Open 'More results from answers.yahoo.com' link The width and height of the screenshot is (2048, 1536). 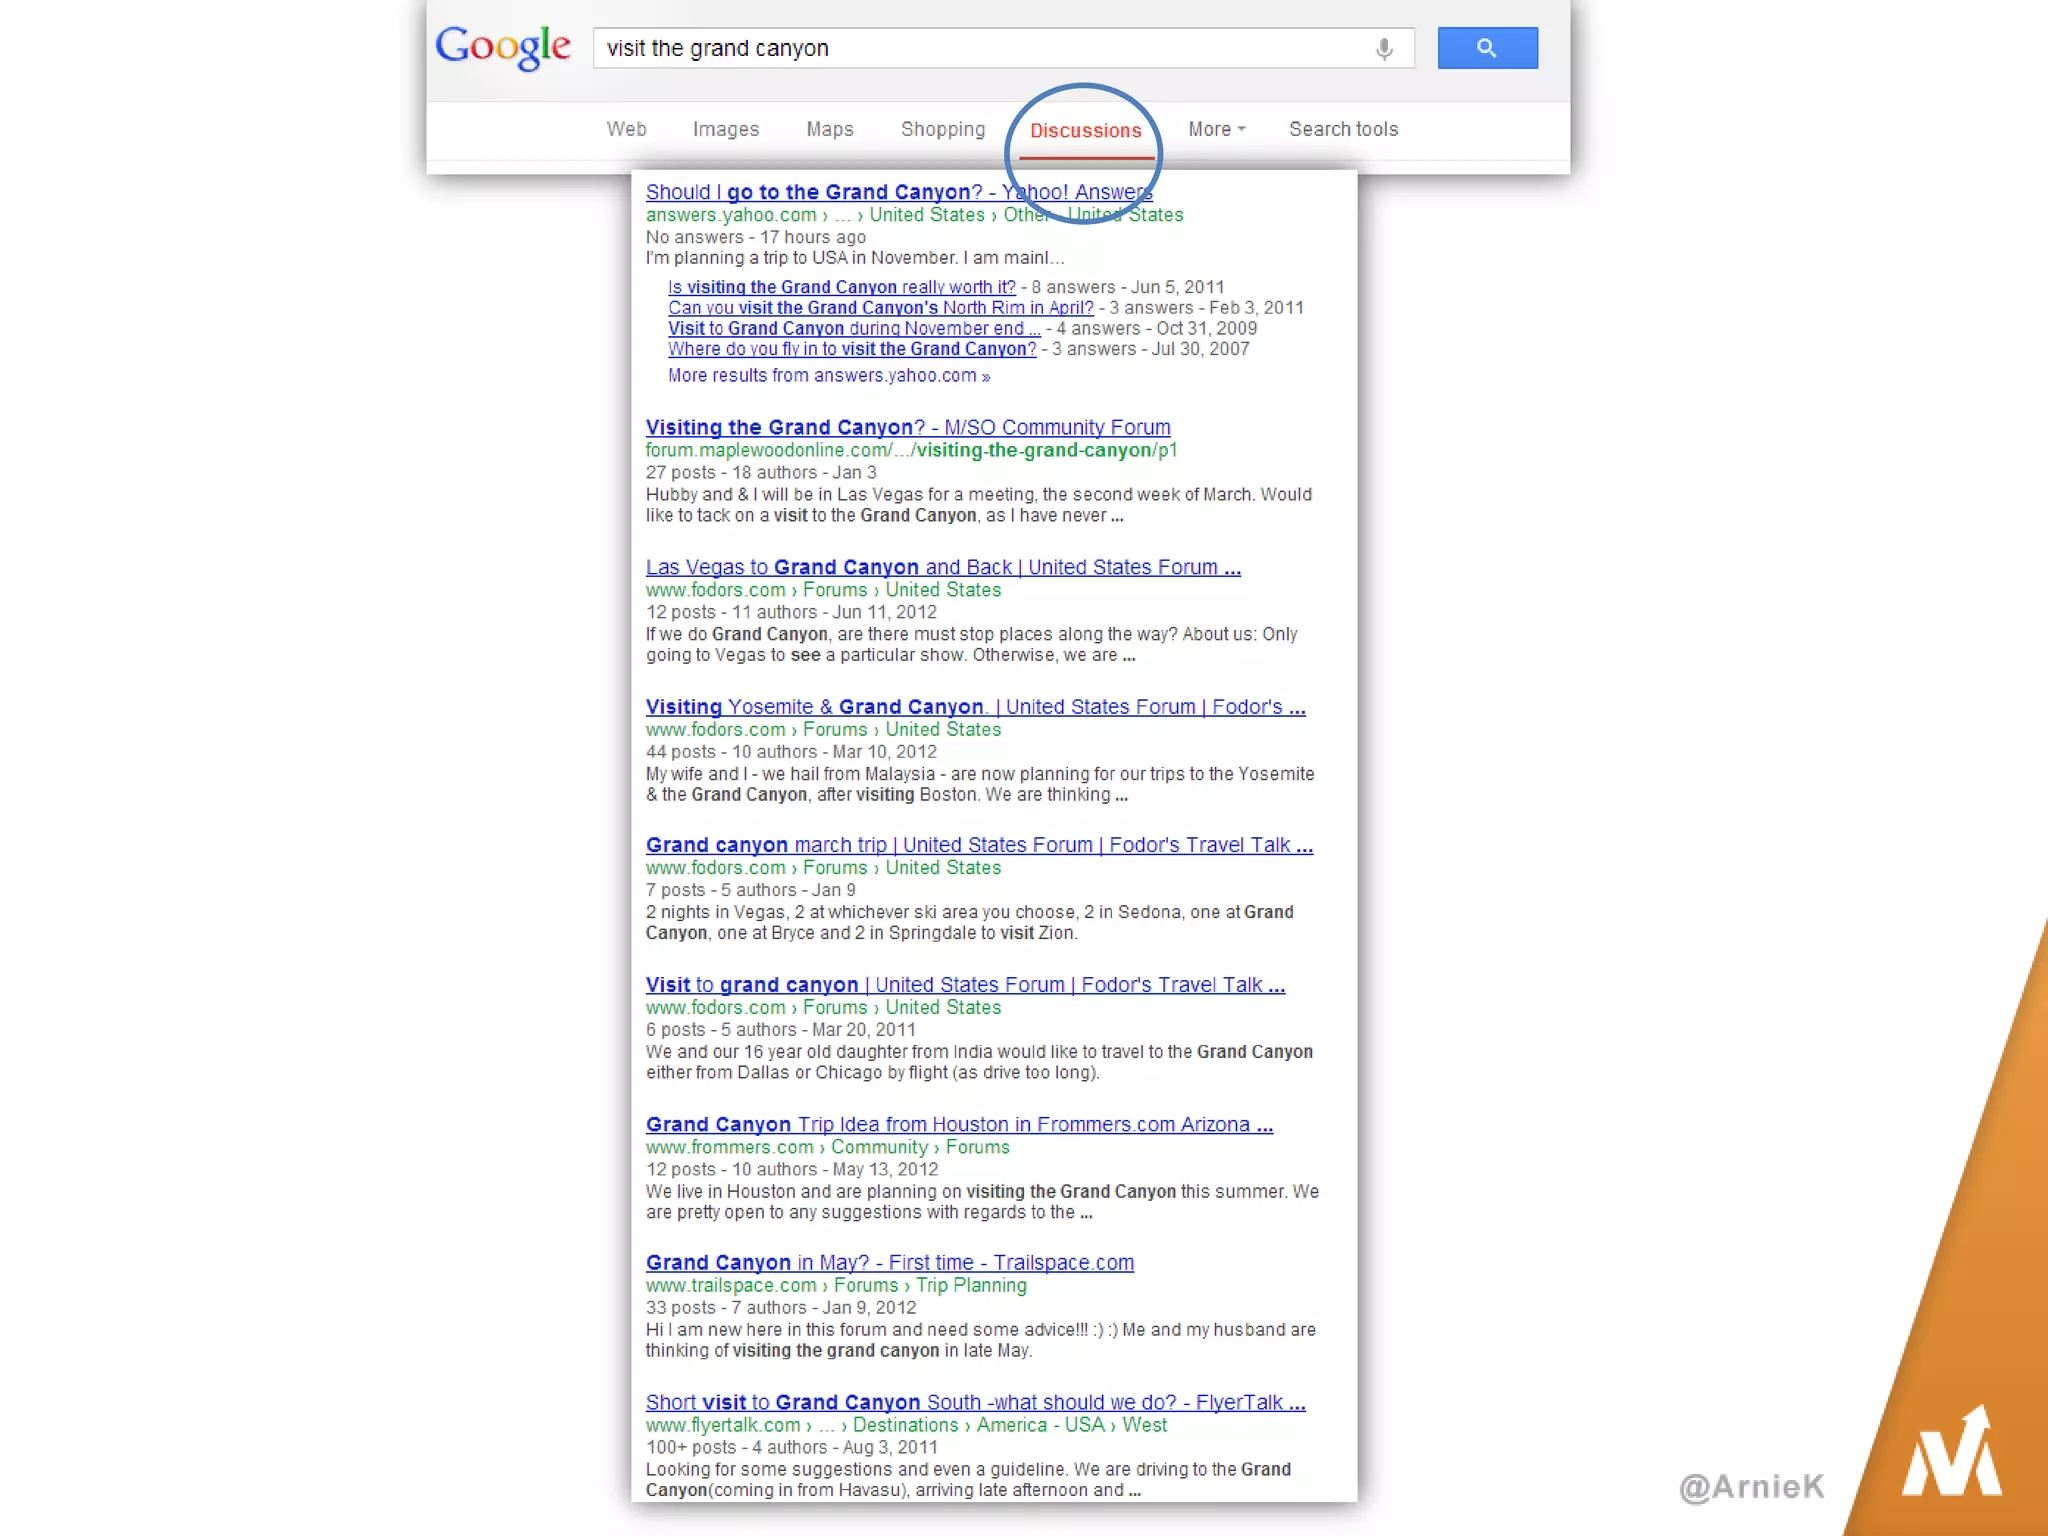[828, 376]
